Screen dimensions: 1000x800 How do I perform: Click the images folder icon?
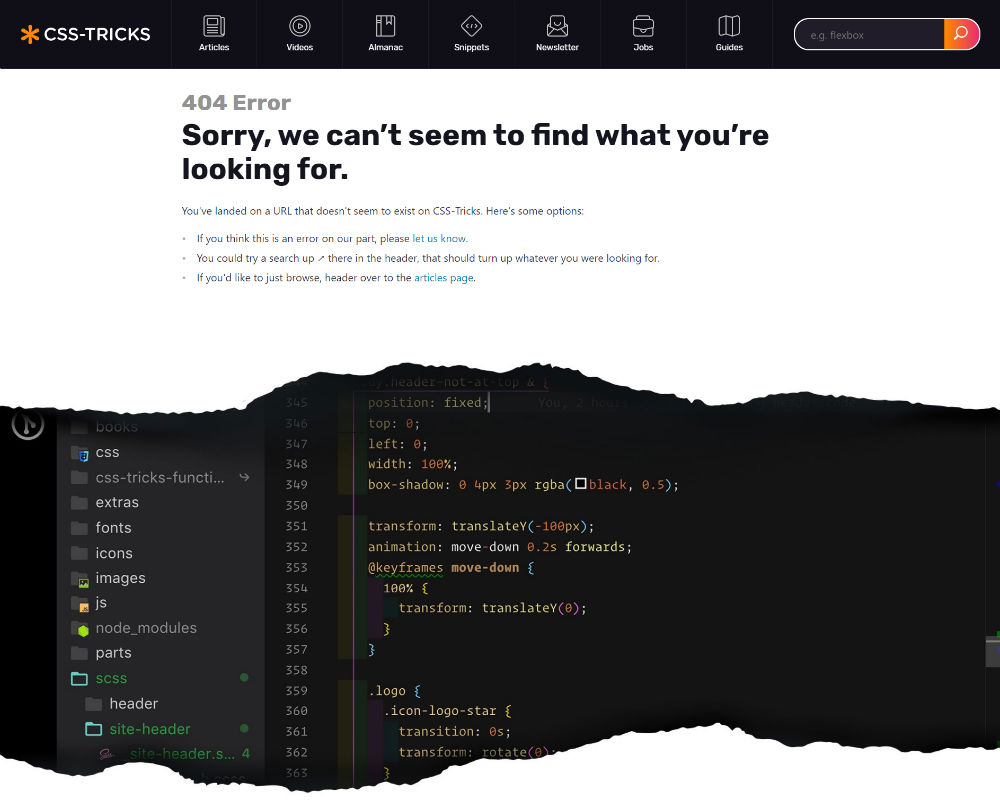[x=80, y=579]
